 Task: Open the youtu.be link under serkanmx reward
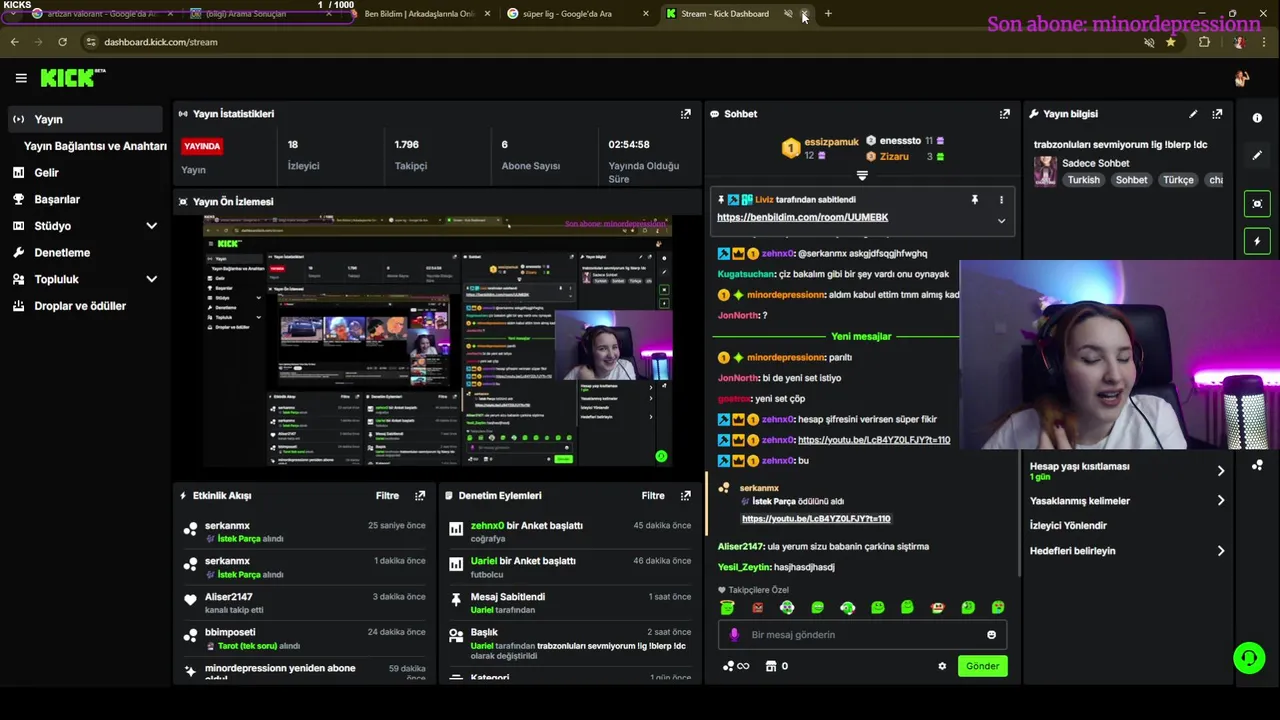click(816, 518)
